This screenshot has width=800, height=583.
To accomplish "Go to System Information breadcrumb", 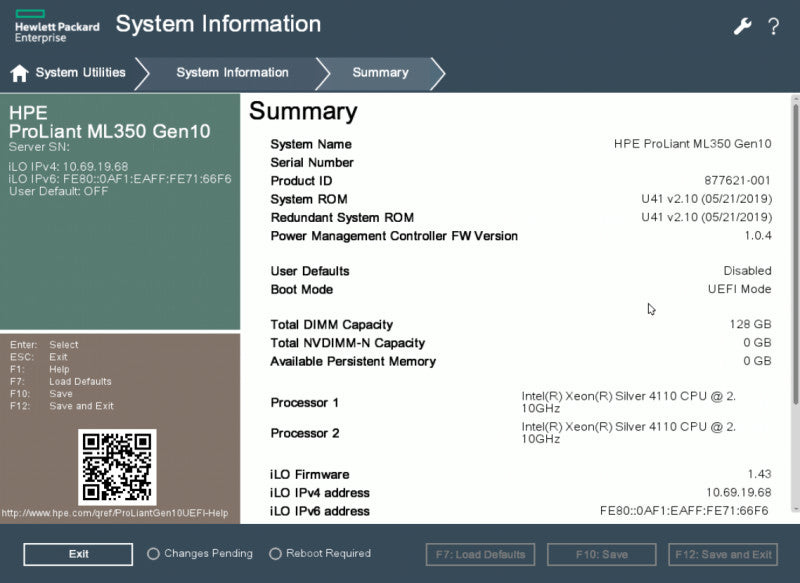I will tap(233, 72).
